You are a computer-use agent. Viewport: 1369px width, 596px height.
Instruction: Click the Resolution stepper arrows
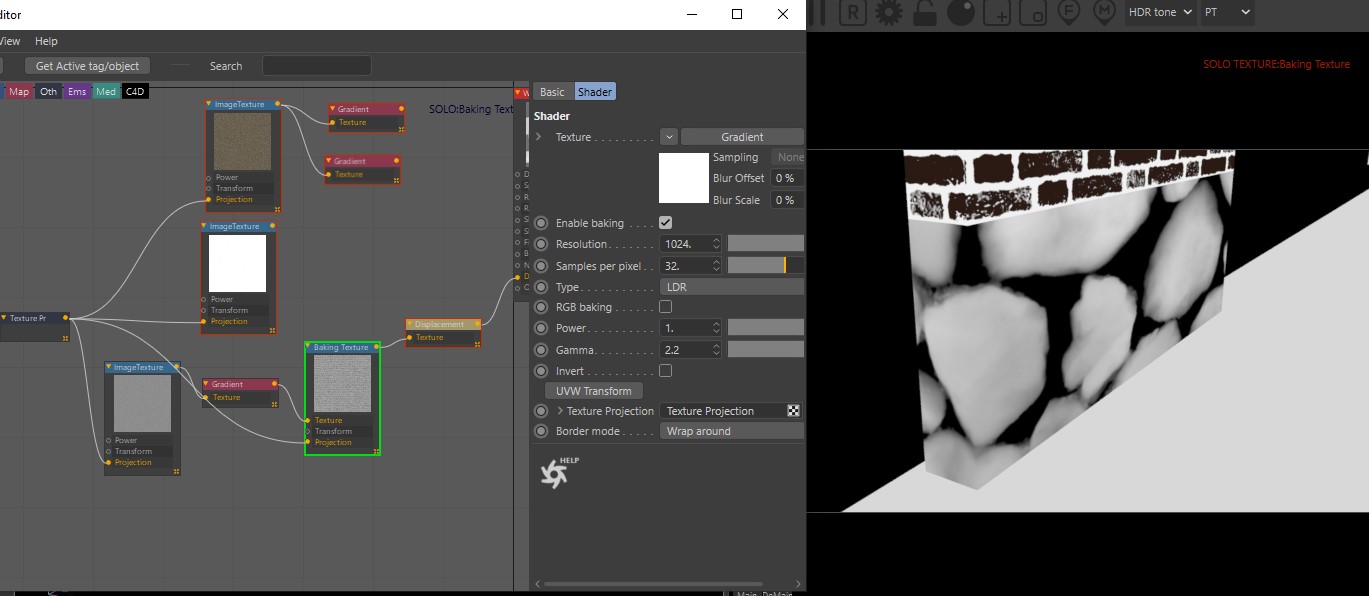(716, 244)
